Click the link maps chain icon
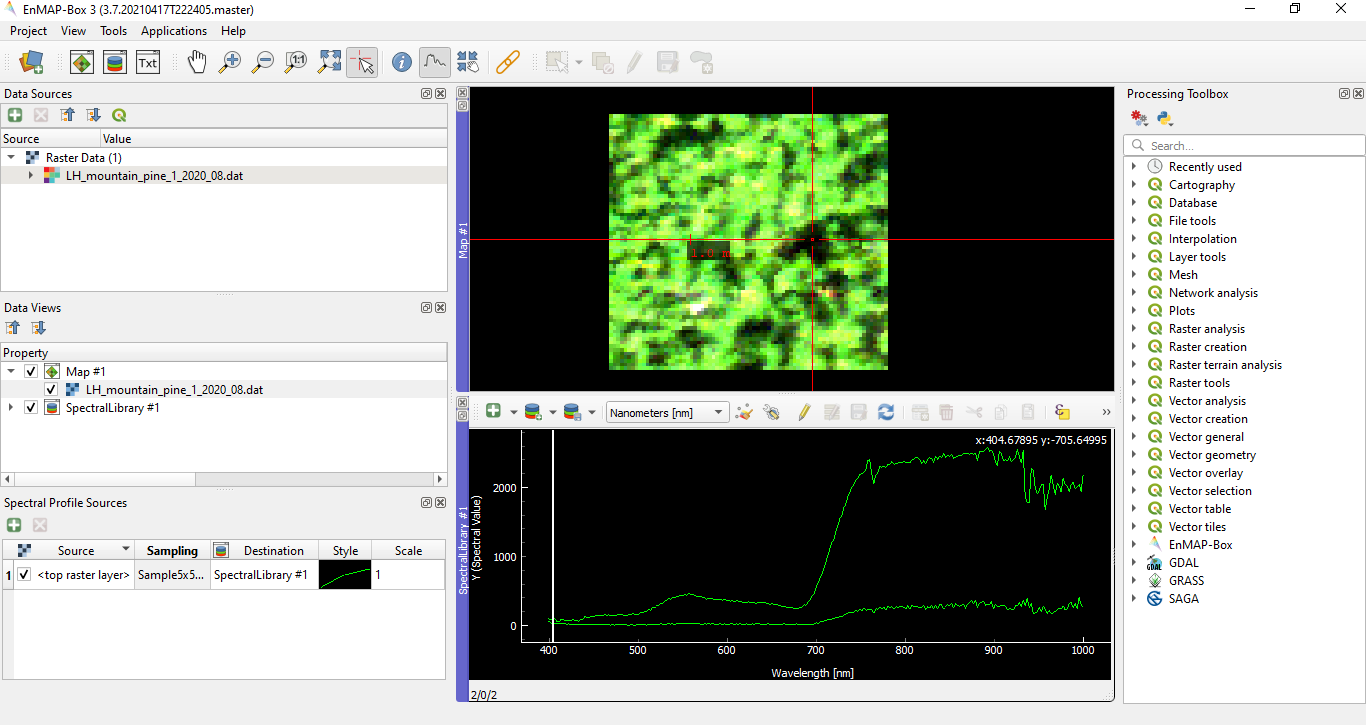 coord(509,61)
